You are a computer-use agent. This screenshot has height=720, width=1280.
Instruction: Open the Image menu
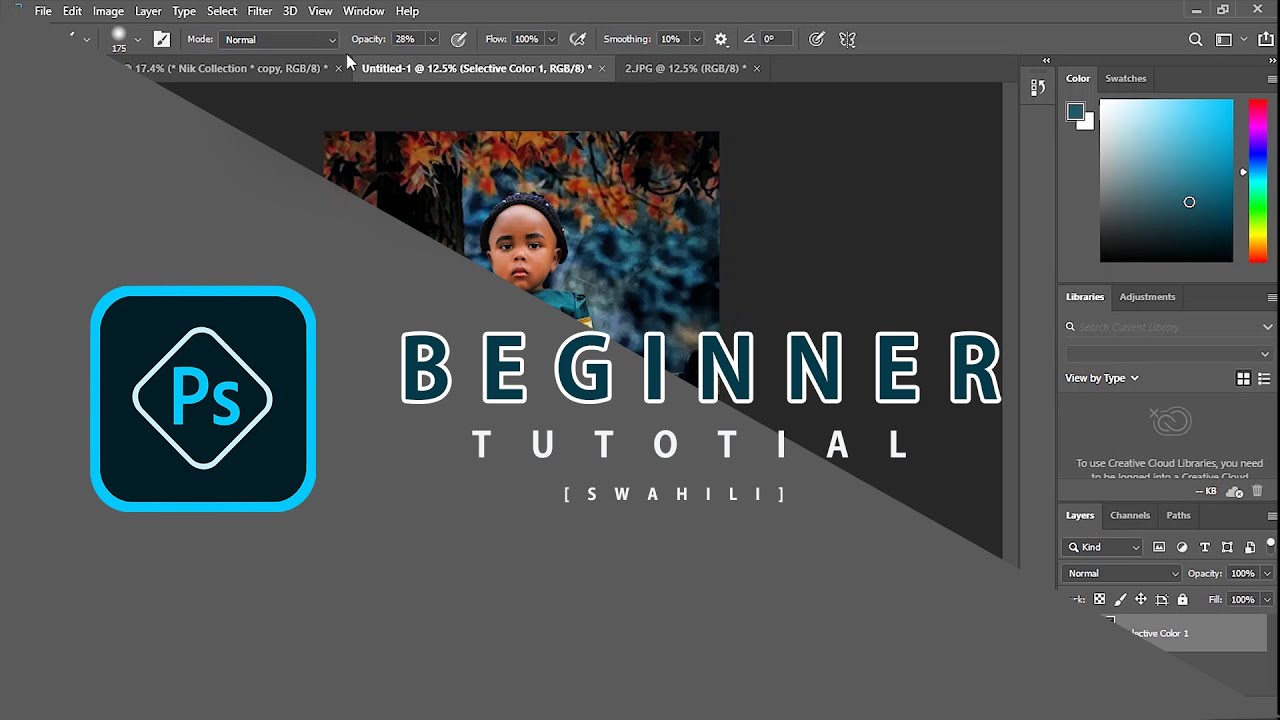[x=108, y=11]
